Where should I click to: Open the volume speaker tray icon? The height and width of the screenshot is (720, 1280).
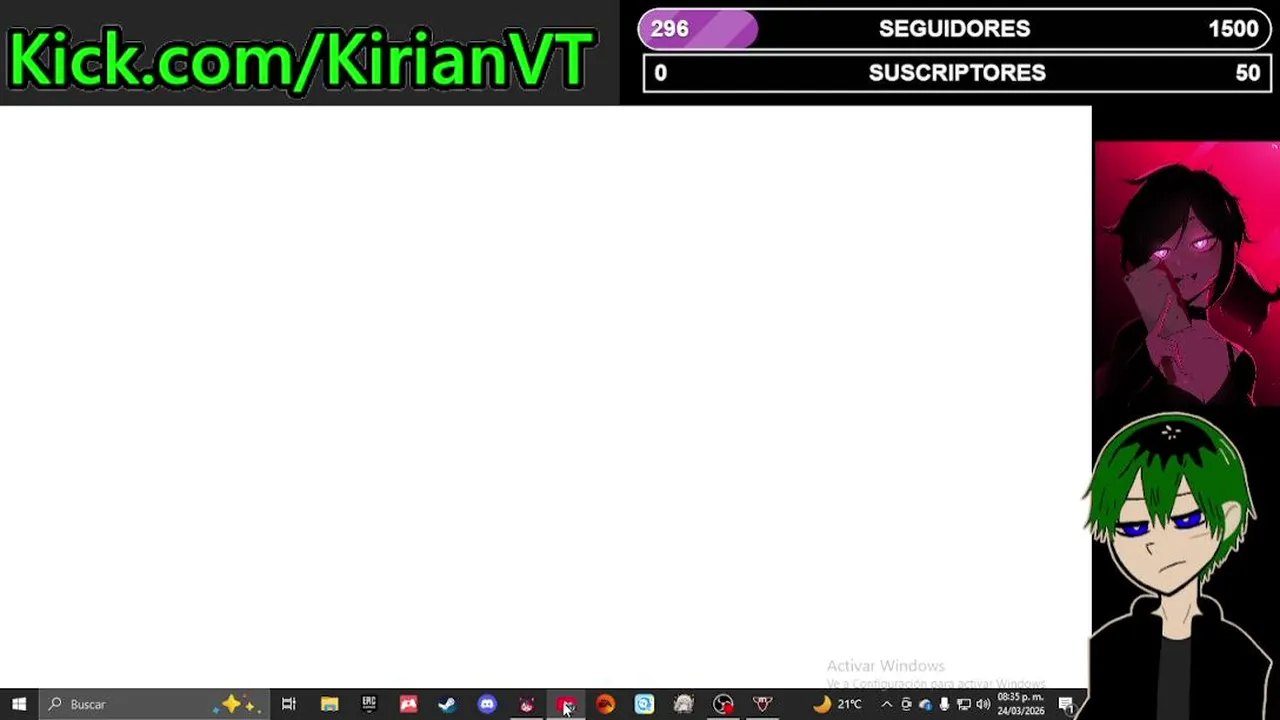tap(983, 704)
